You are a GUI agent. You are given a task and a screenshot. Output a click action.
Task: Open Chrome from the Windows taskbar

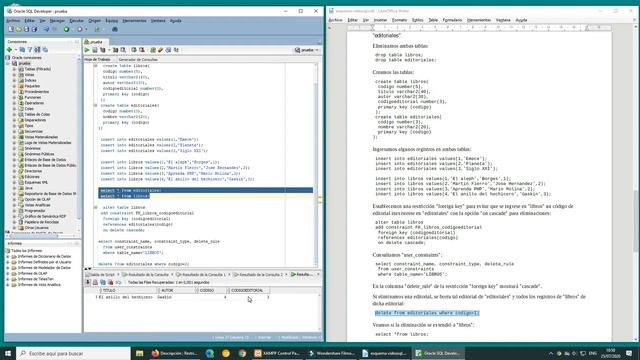[x=242, y=353]
